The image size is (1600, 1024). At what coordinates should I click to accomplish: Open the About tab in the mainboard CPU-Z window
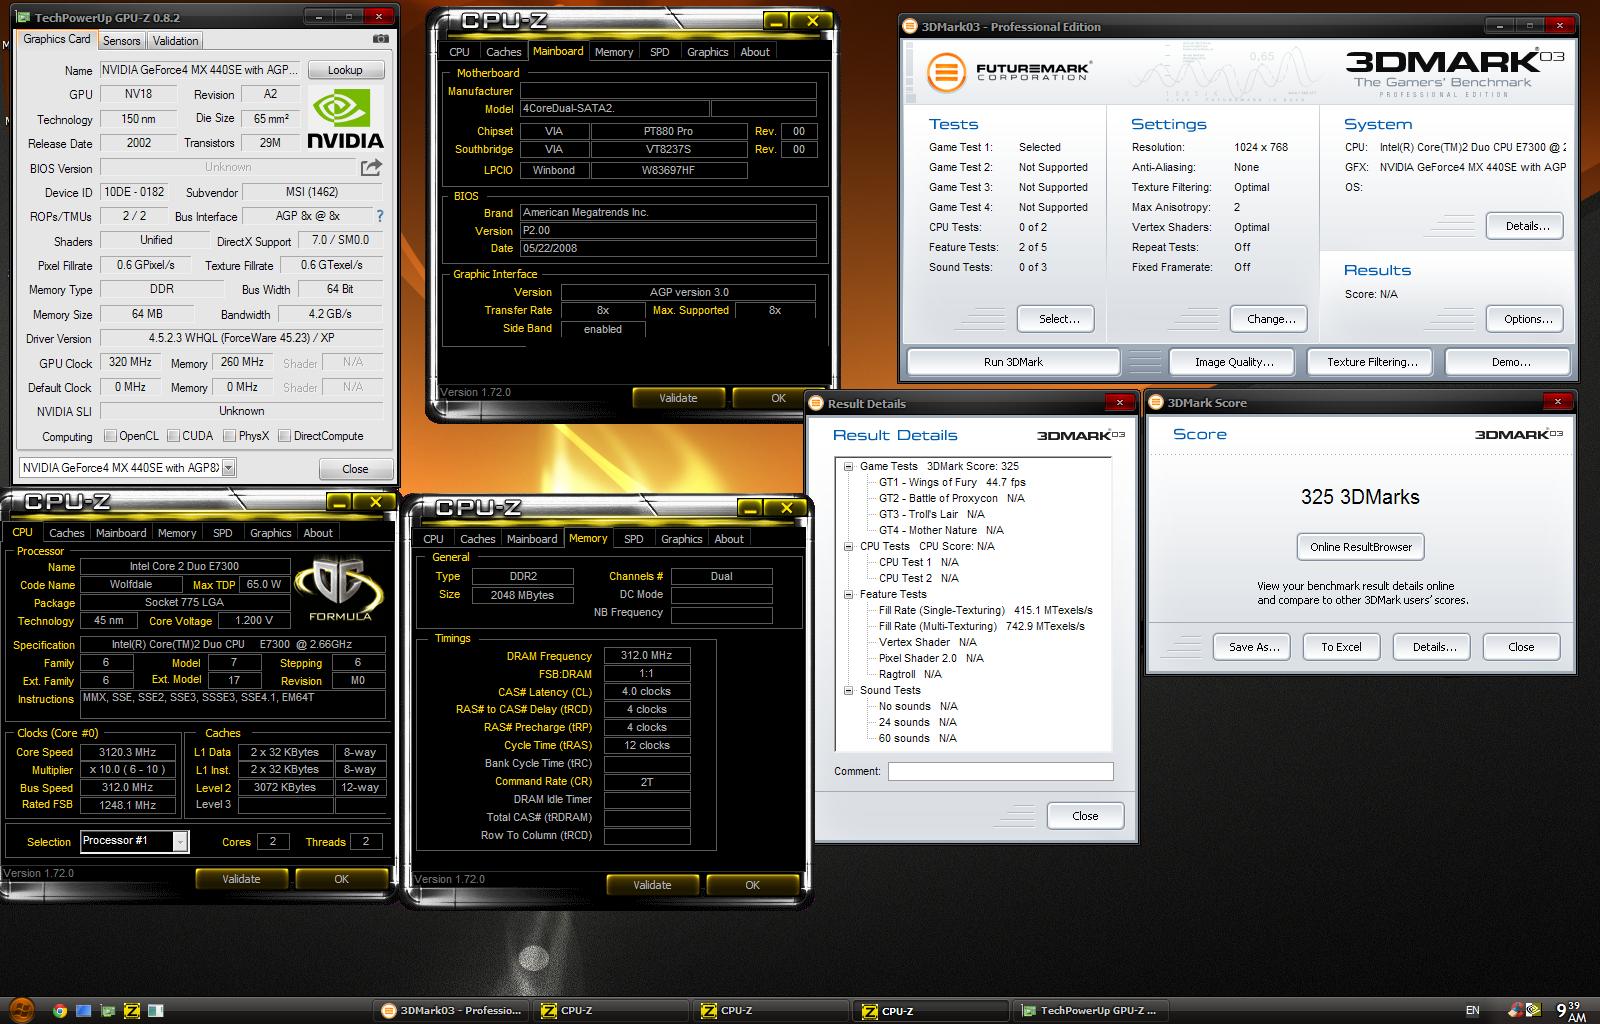click(755, 52)
